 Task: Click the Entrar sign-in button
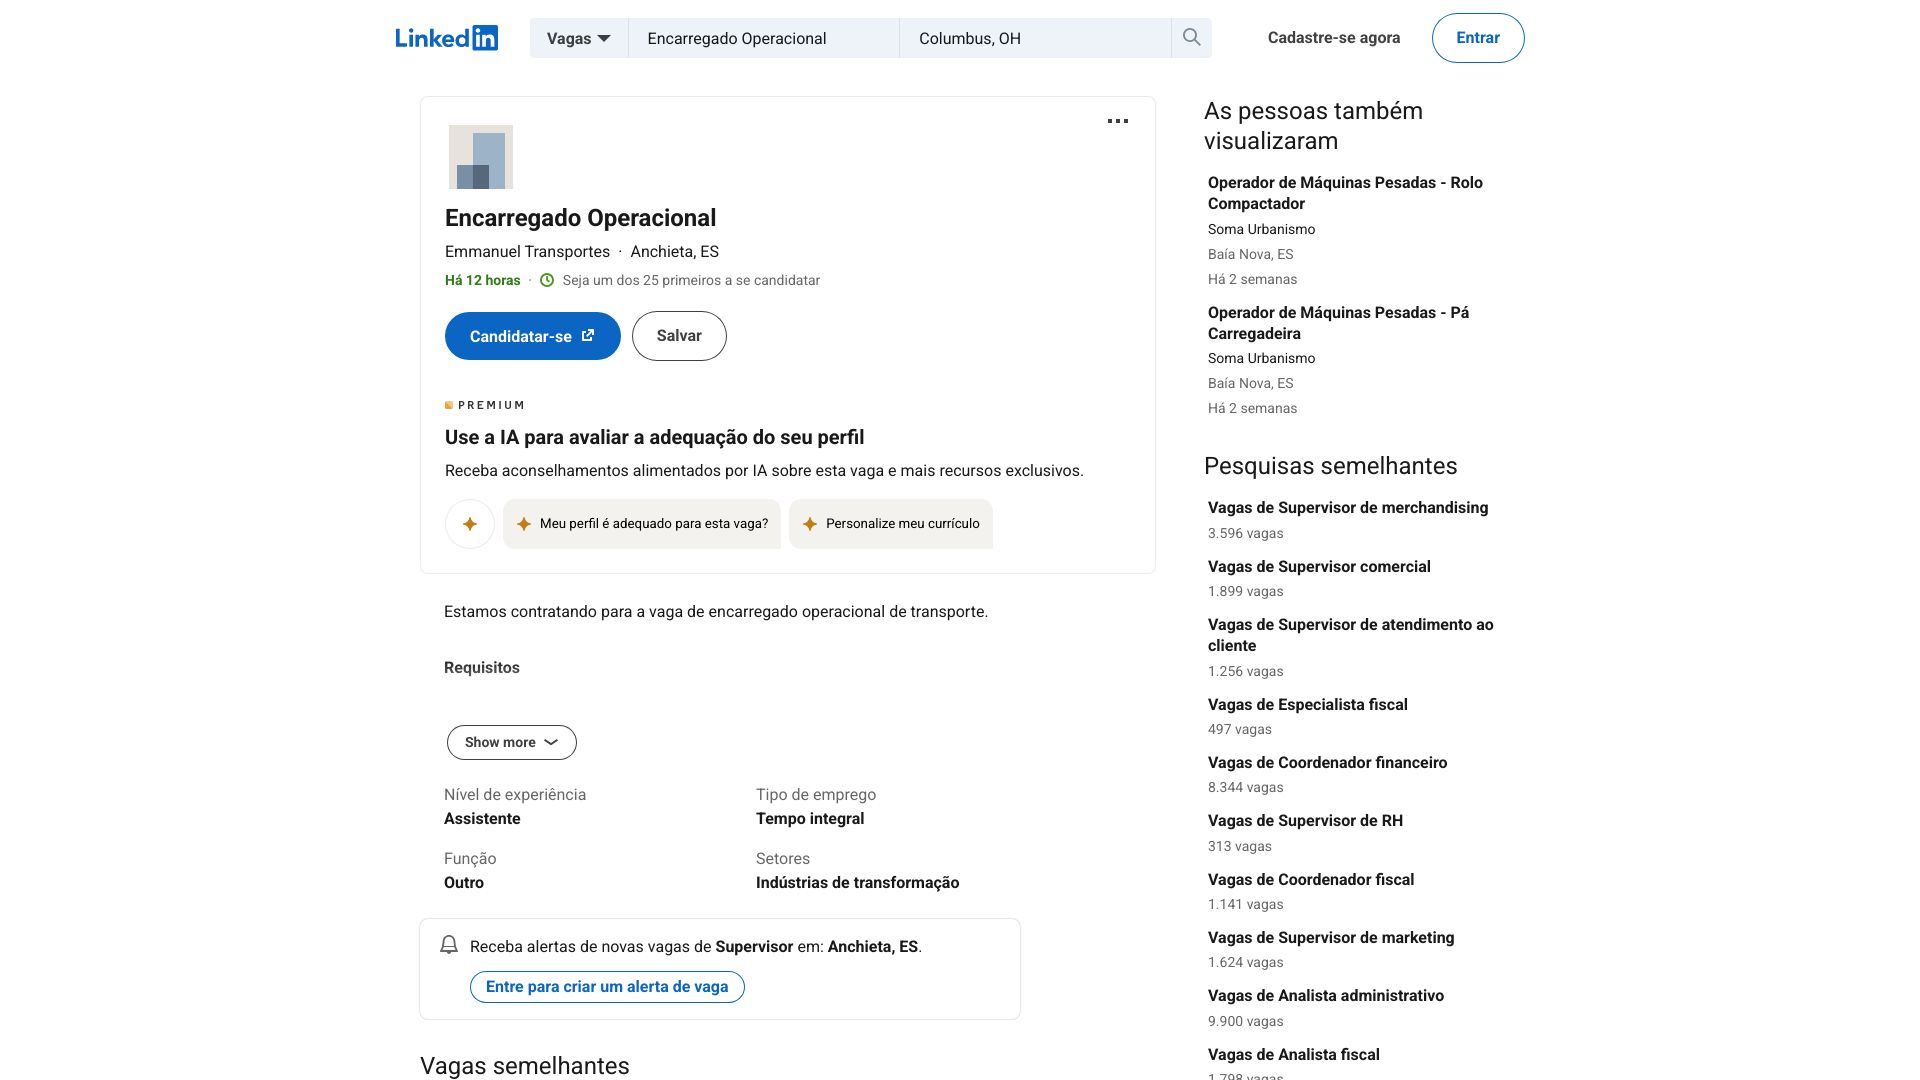pyautogui.click(x=1478, y=38)
